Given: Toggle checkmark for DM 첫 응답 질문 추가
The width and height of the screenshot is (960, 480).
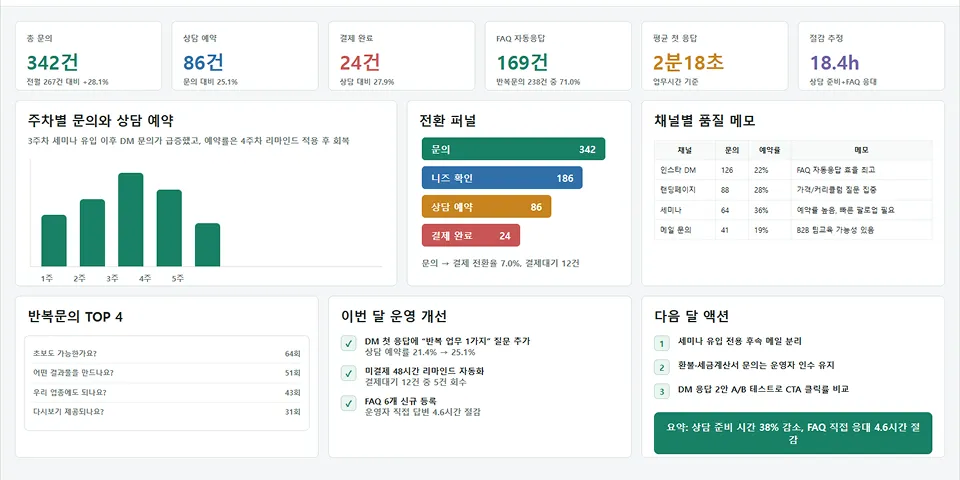Looking at the screenshot, I should [348, 343].
